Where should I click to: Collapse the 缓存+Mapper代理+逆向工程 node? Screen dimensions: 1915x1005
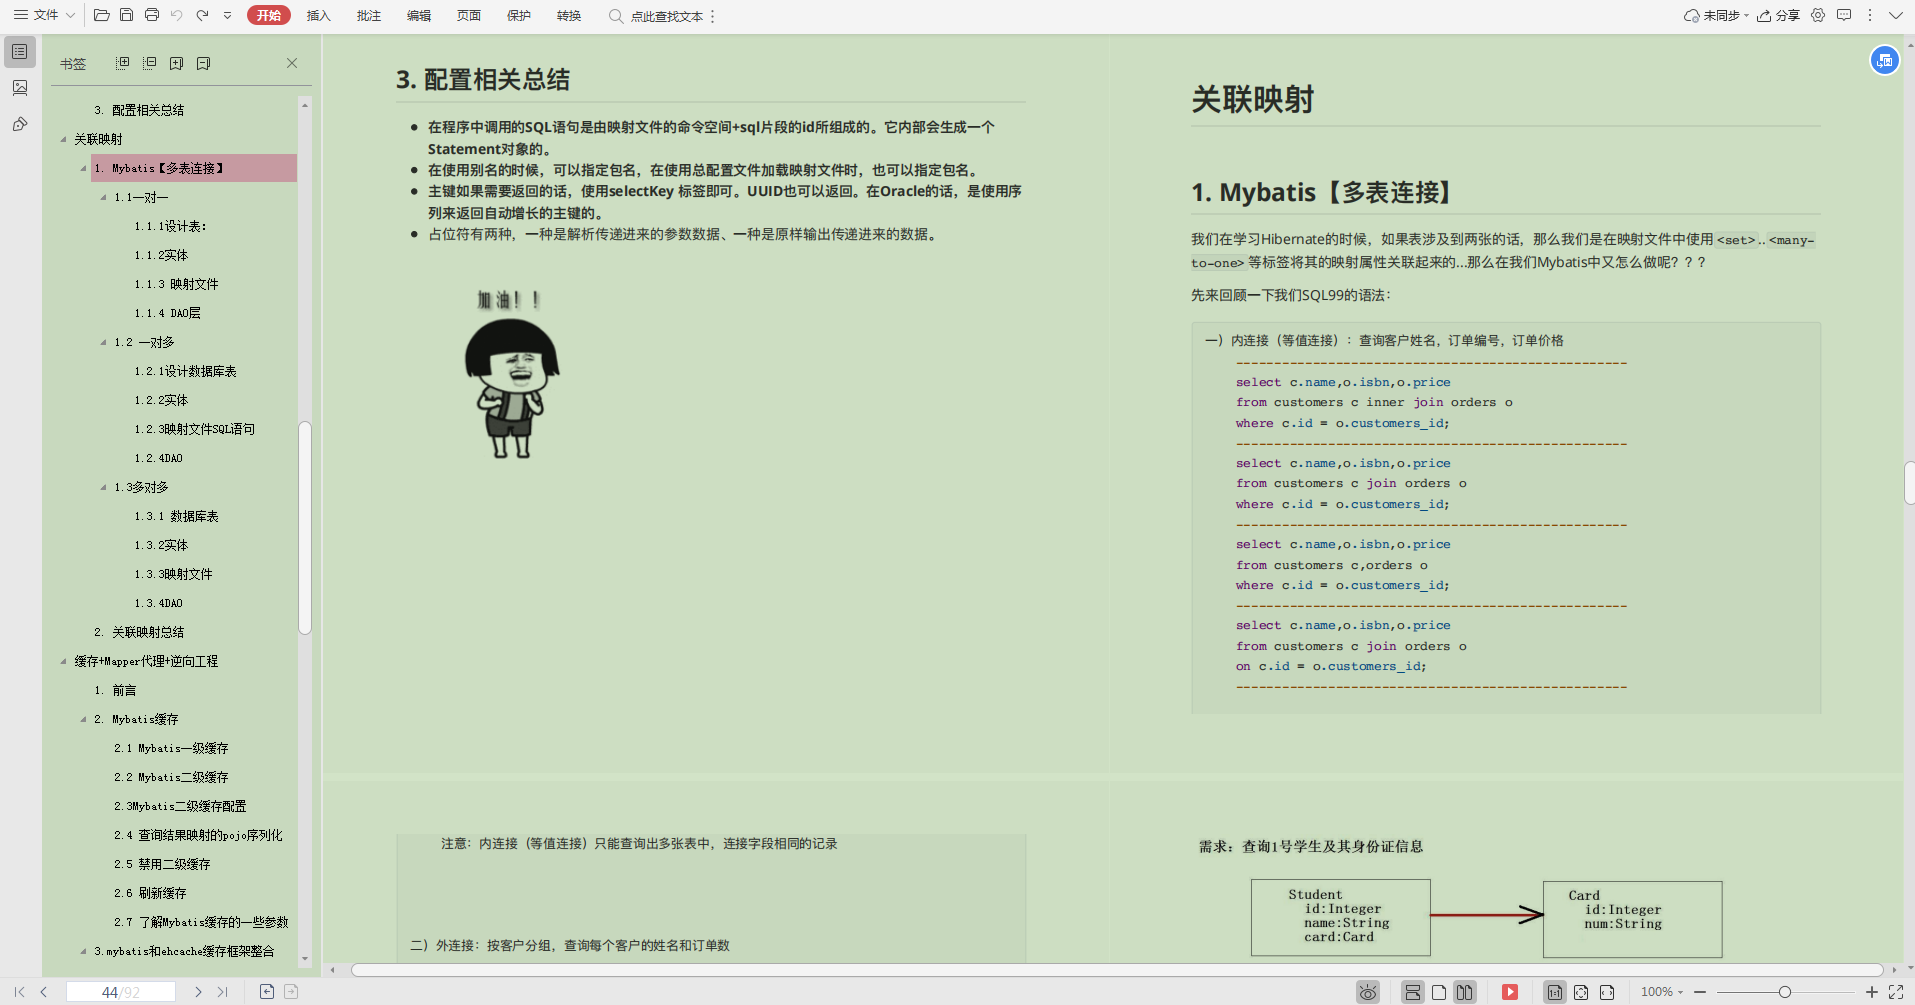[x=63, y=661]
